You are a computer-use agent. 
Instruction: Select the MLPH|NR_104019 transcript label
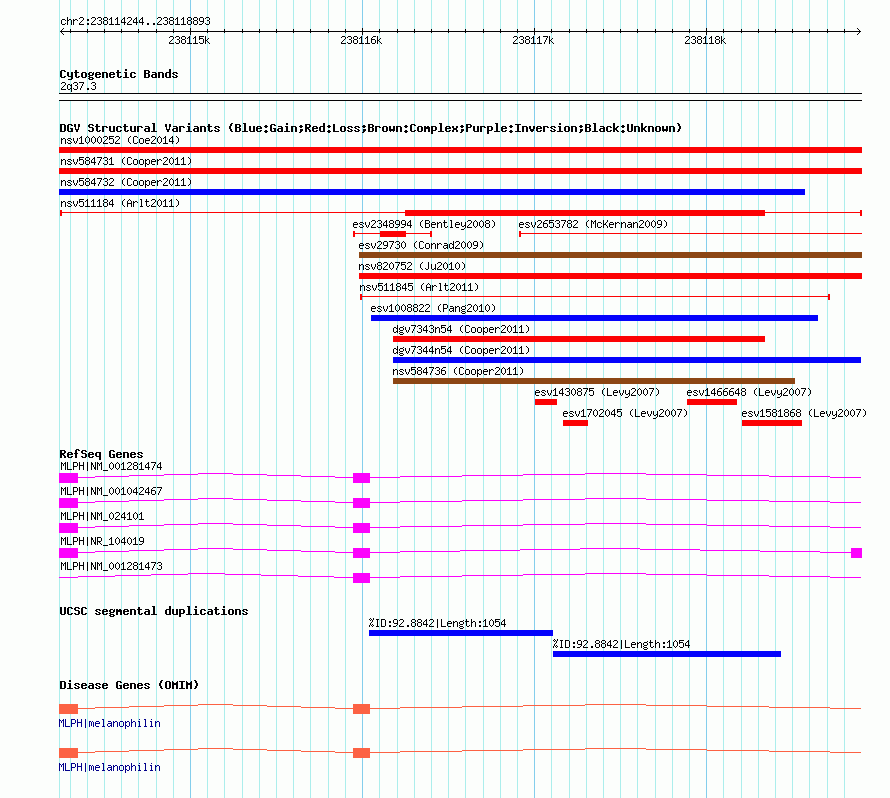click(102, 541)
